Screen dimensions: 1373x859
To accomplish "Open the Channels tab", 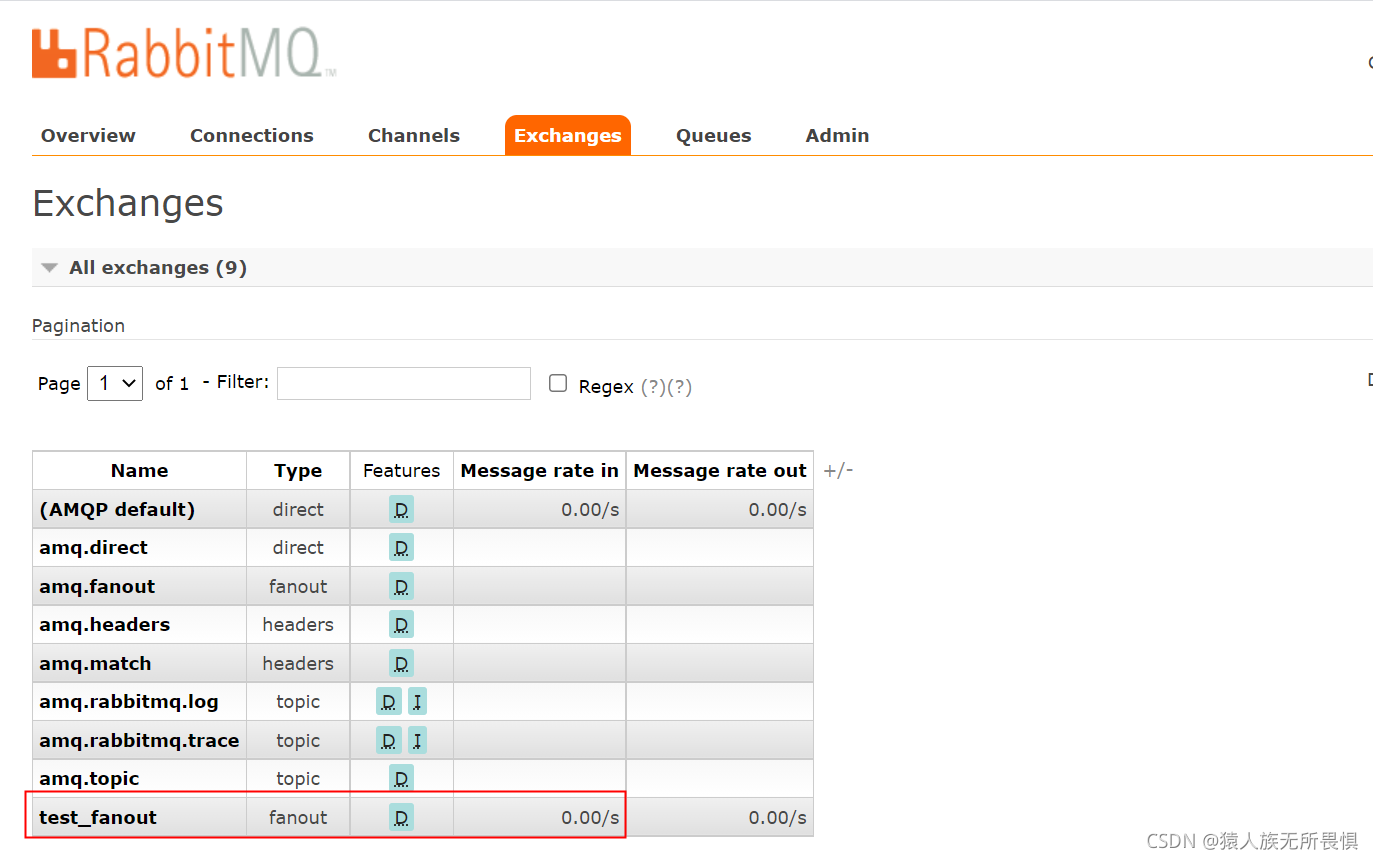I will (x=414, y=136).
